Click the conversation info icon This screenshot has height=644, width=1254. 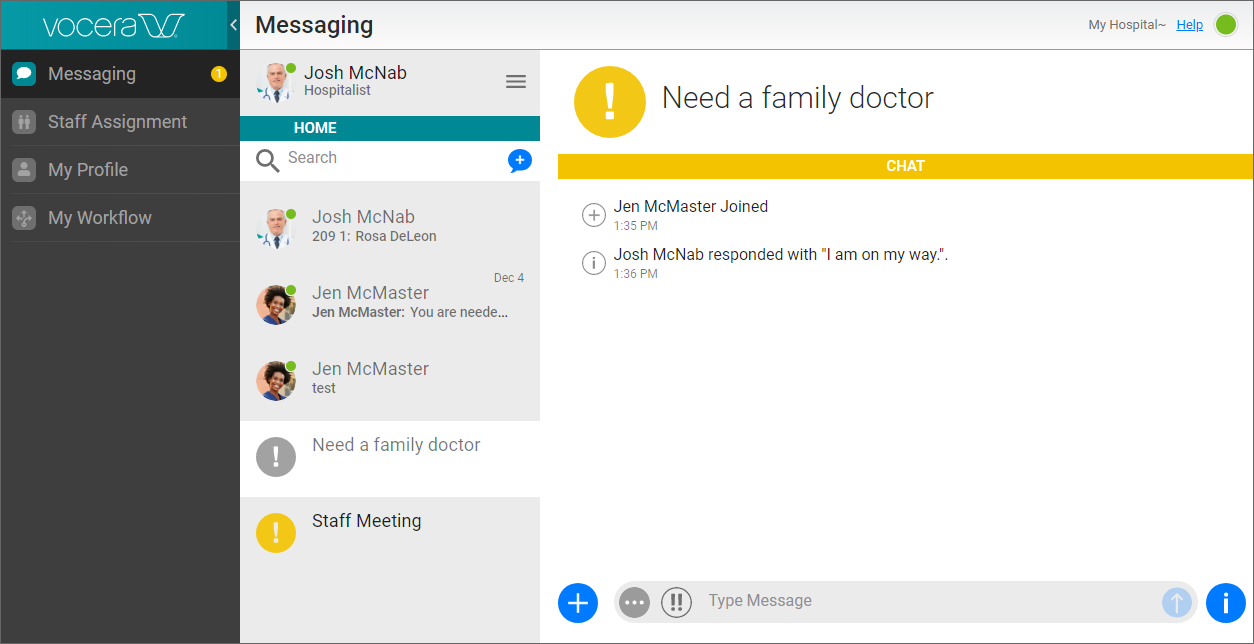click(1225, 602)
